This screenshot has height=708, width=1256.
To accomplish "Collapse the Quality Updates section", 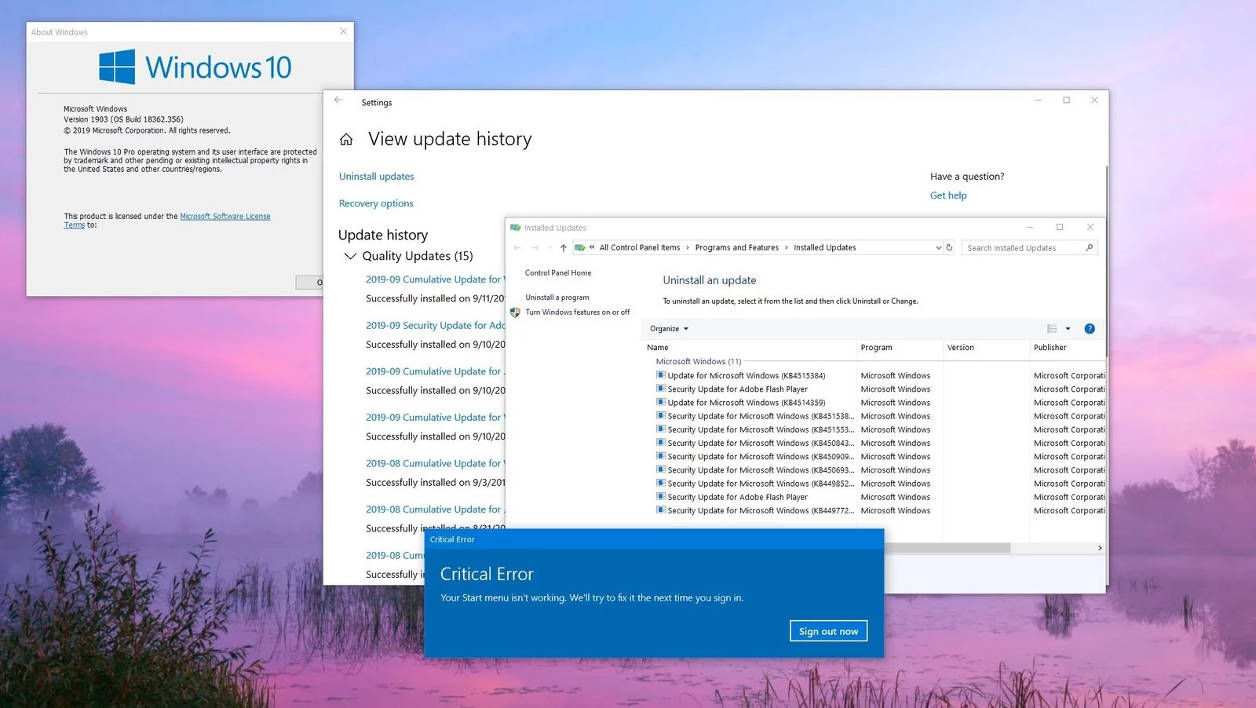I will pos(350,256).
